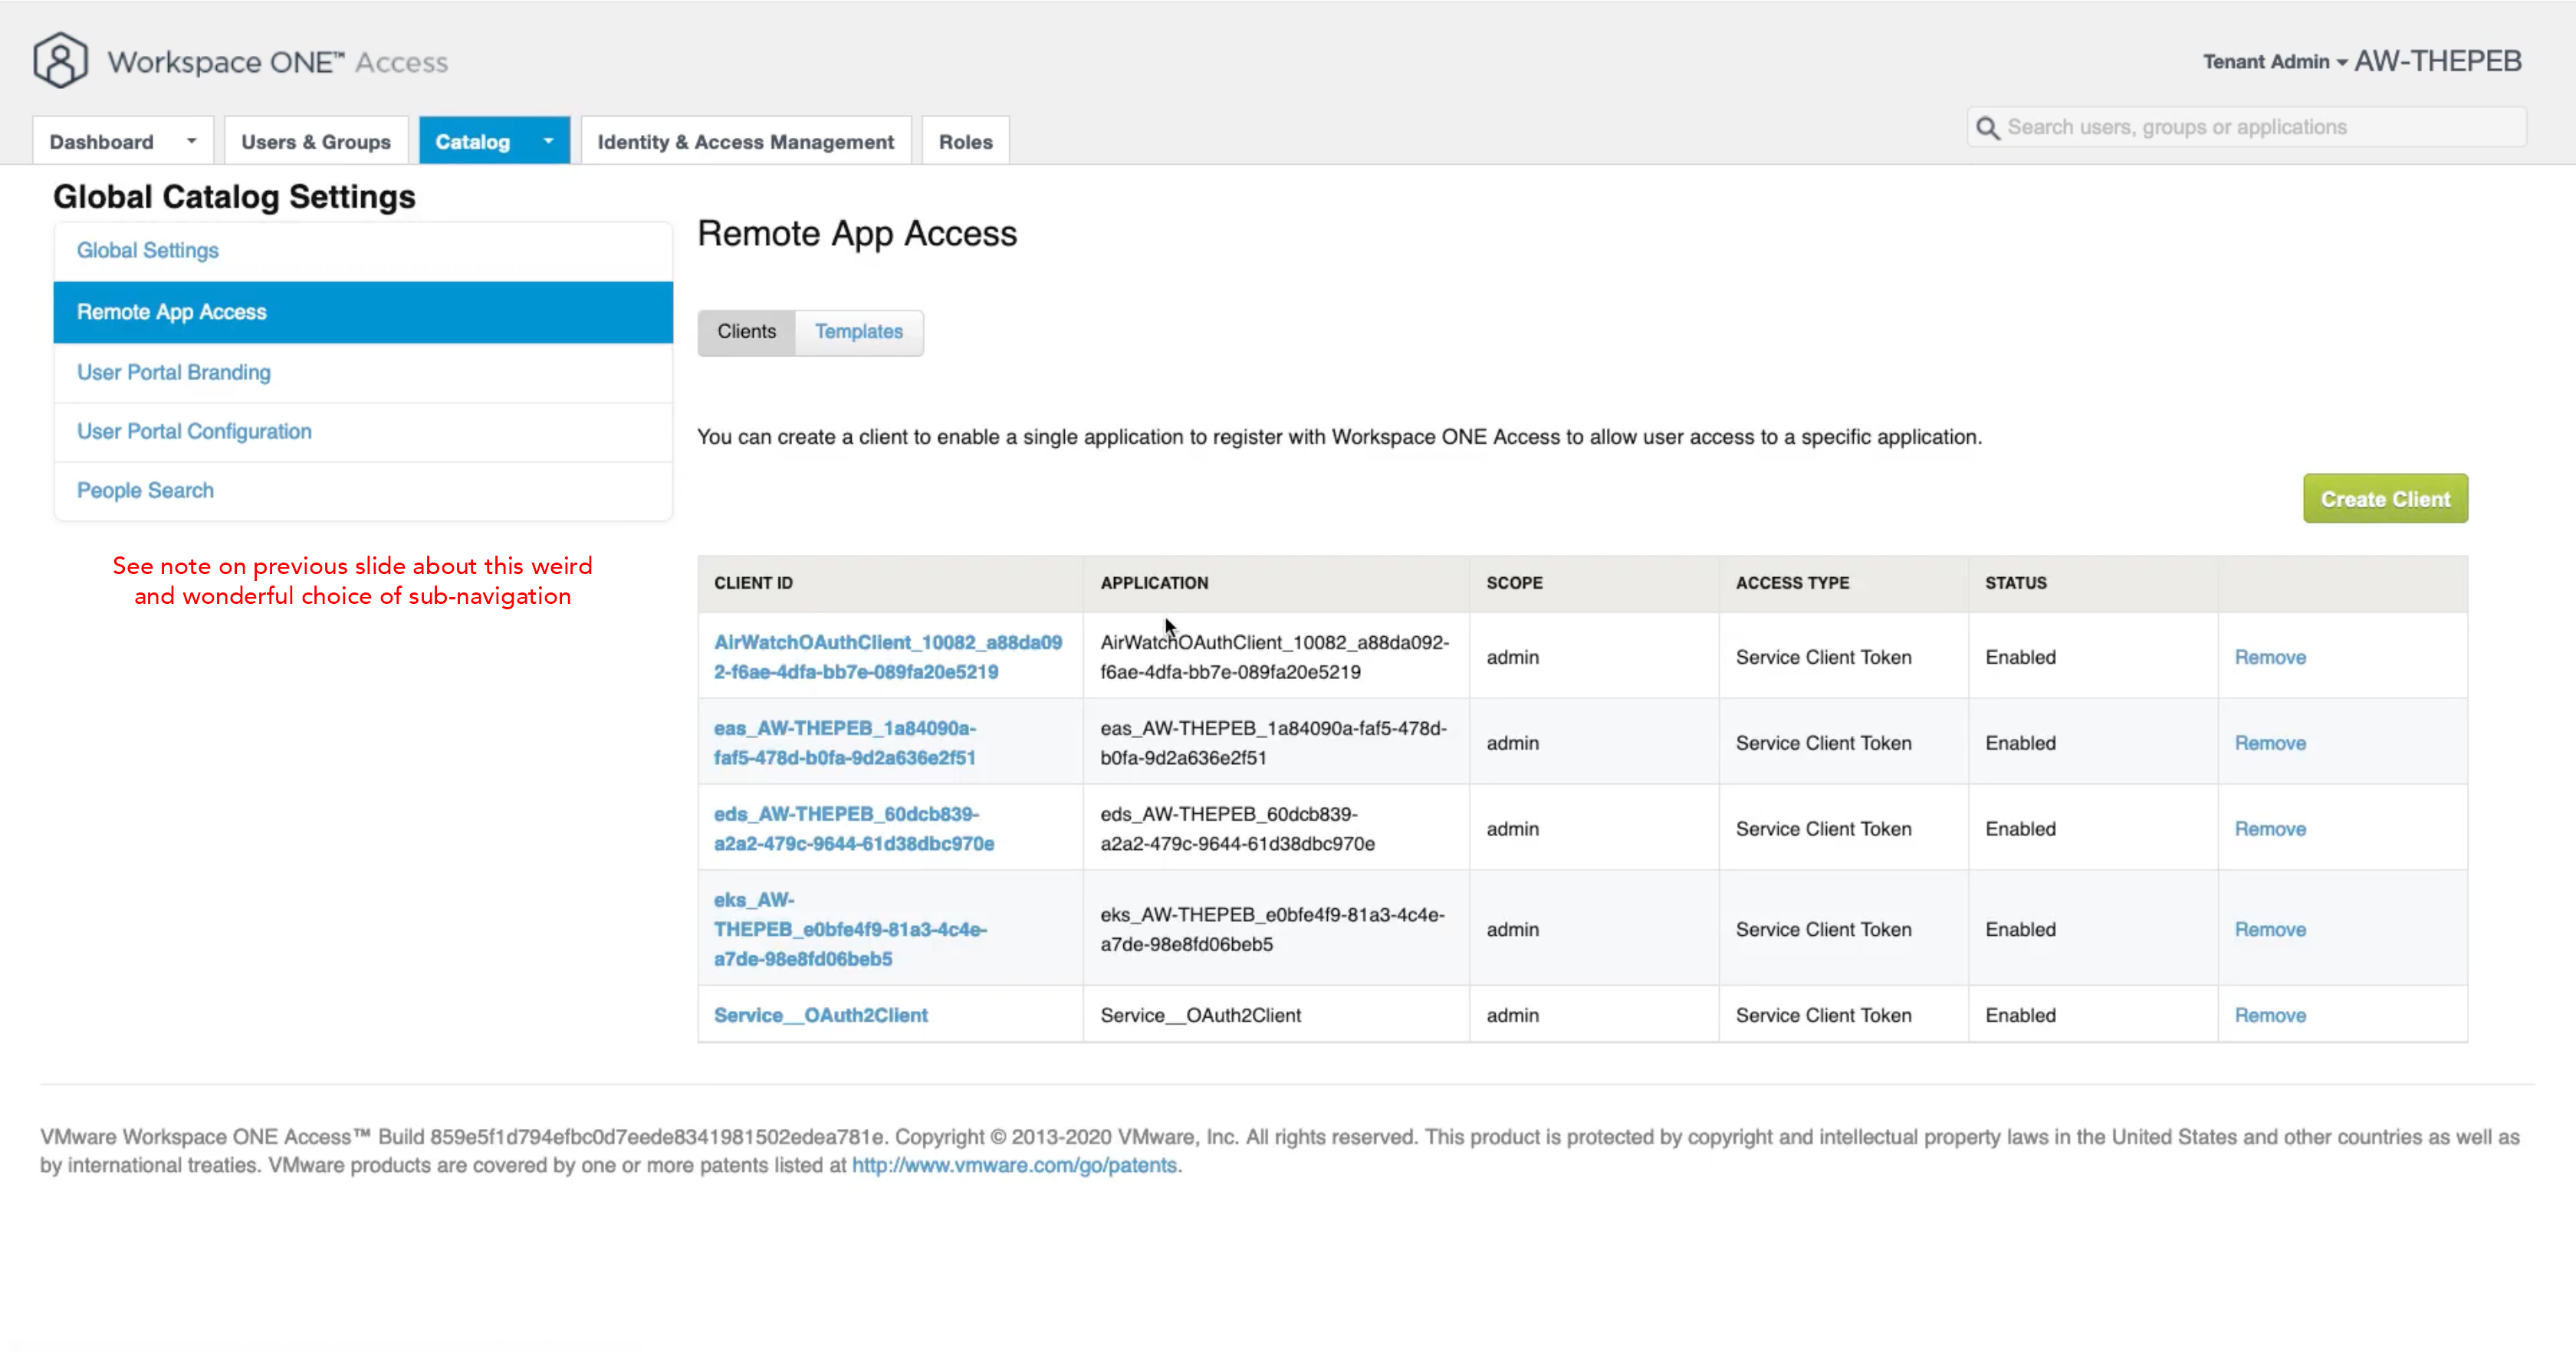Viewport: 2576px width, 1352px height.
Task: Expand the Dashboard tab dropdown arrow
Action: 191,141
